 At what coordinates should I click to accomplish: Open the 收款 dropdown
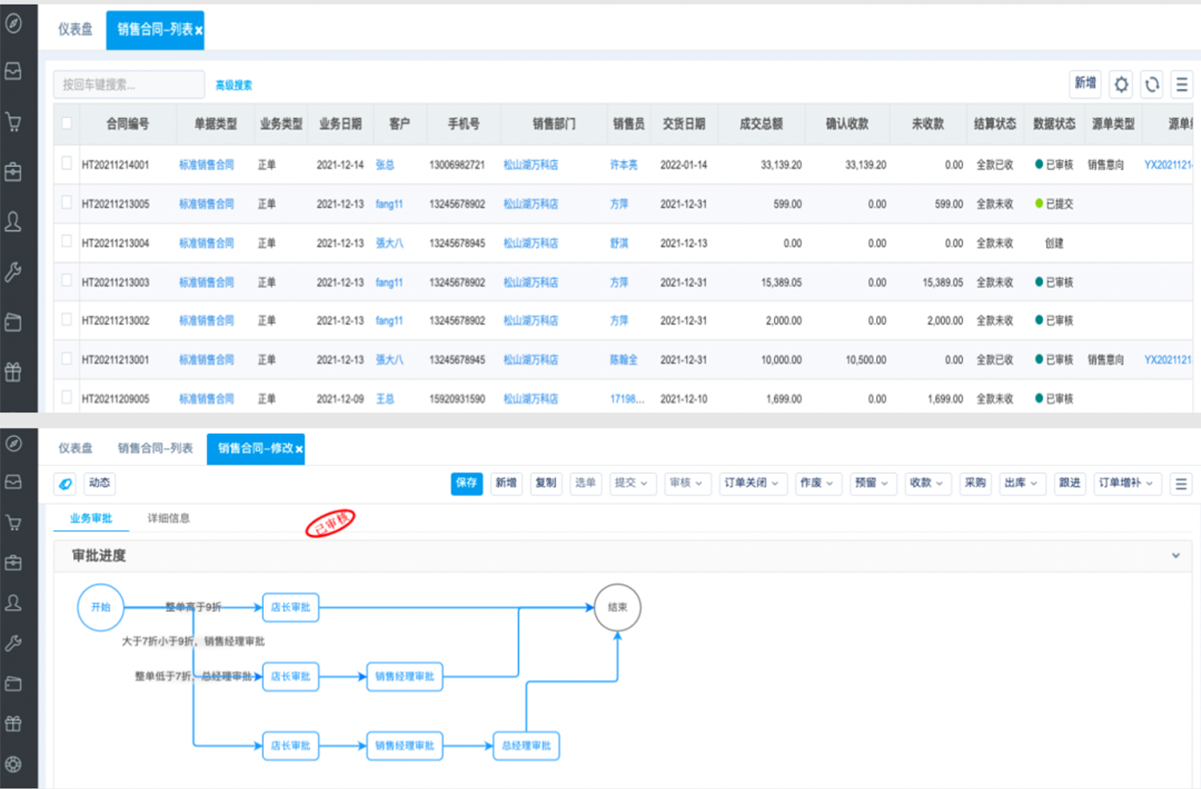coord(927,483)
